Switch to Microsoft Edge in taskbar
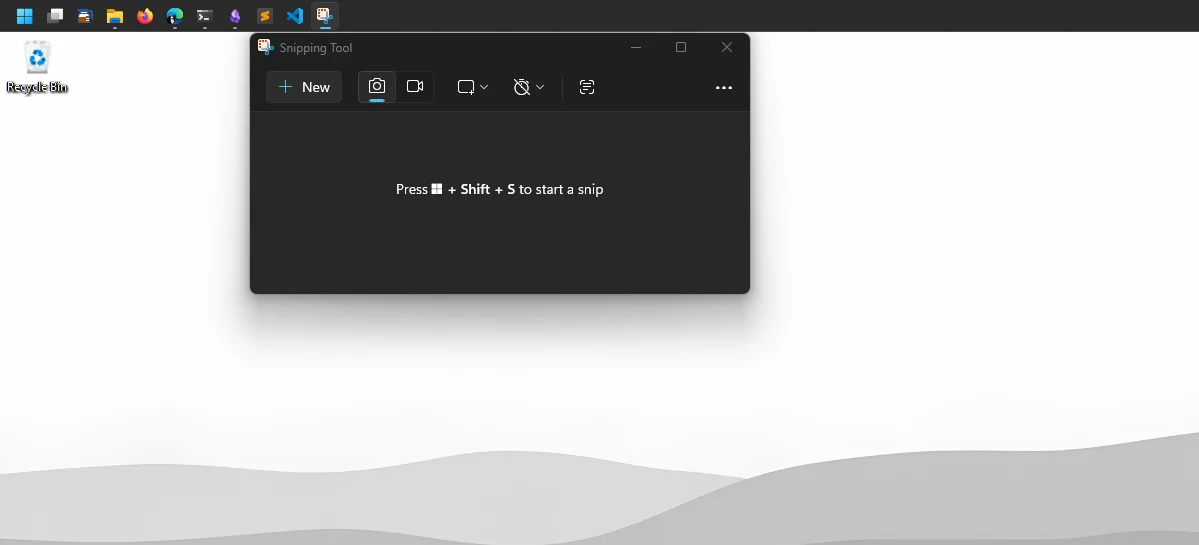 pos(174,16)
